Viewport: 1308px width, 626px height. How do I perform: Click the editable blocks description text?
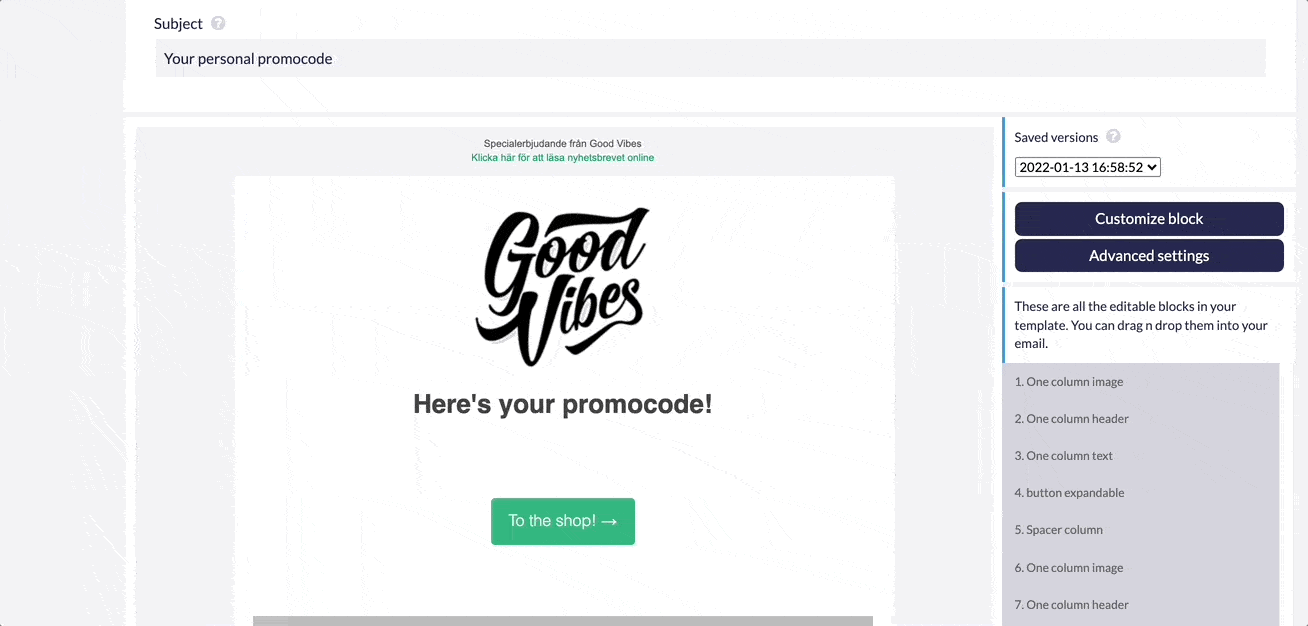[x=1141, y=325]
